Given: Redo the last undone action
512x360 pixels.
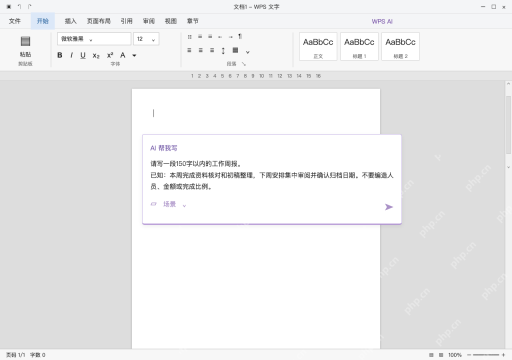Looking at the screenshot, I should [x=30, y=6].
